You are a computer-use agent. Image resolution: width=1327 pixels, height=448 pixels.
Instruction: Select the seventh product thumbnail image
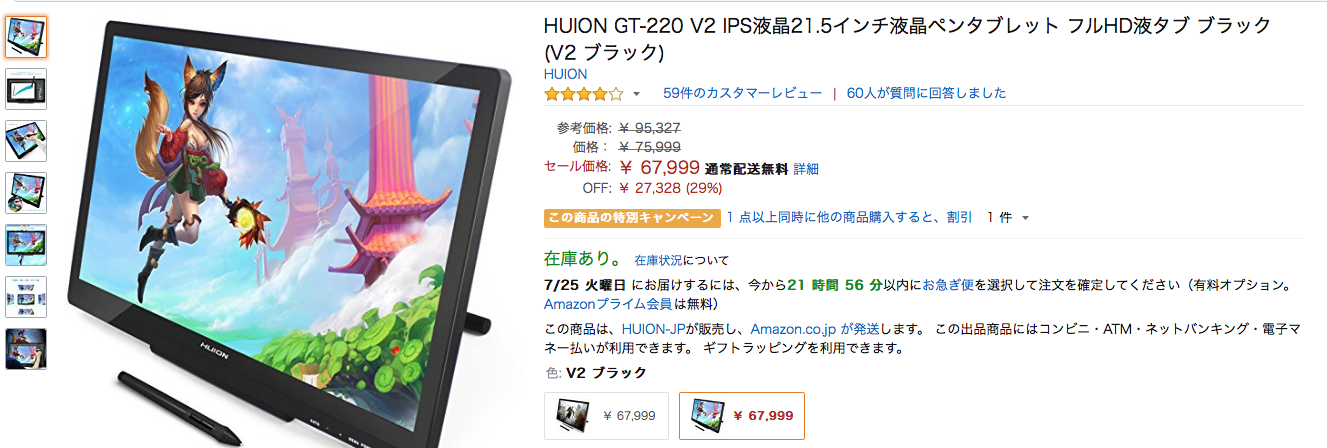[x=26, y=349]
